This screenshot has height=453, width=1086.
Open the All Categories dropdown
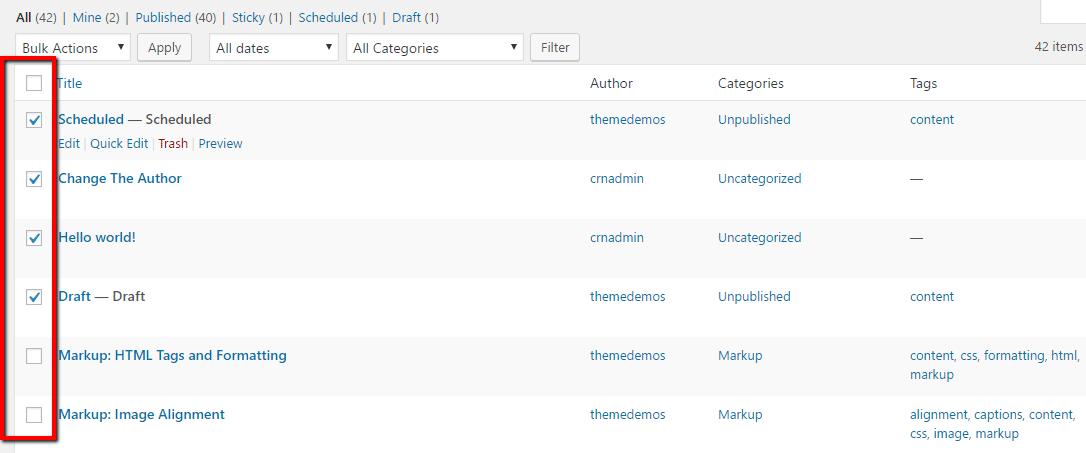click(435, 47)
